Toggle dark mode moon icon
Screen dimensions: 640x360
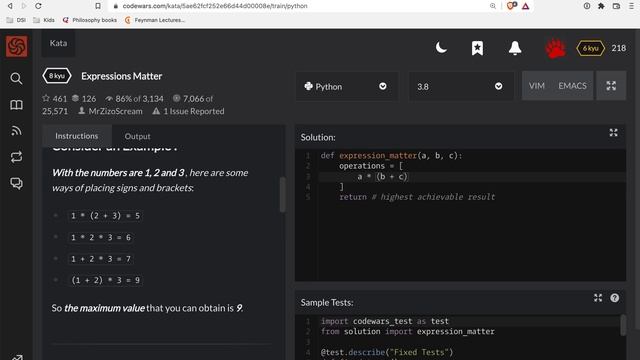coord(441,48)
